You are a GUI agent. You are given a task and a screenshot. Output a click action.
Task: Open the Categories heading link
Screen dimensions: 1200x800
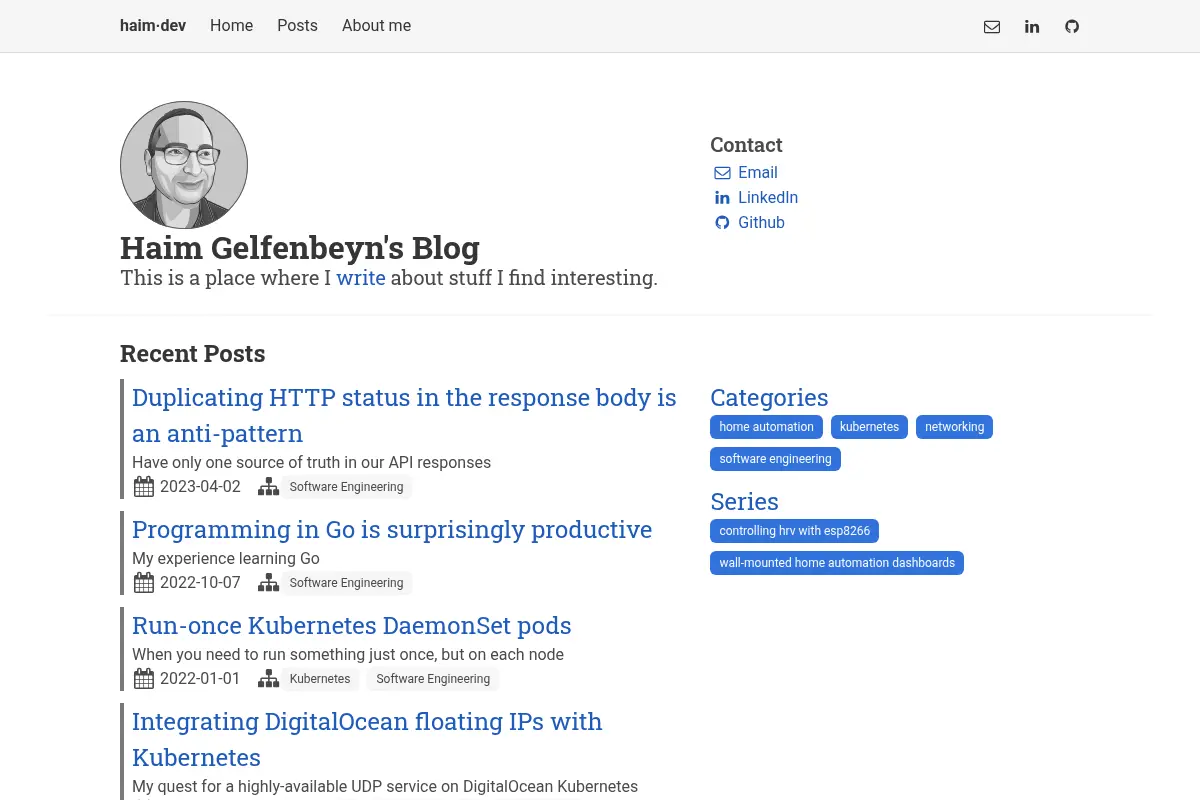pos(769,398)
